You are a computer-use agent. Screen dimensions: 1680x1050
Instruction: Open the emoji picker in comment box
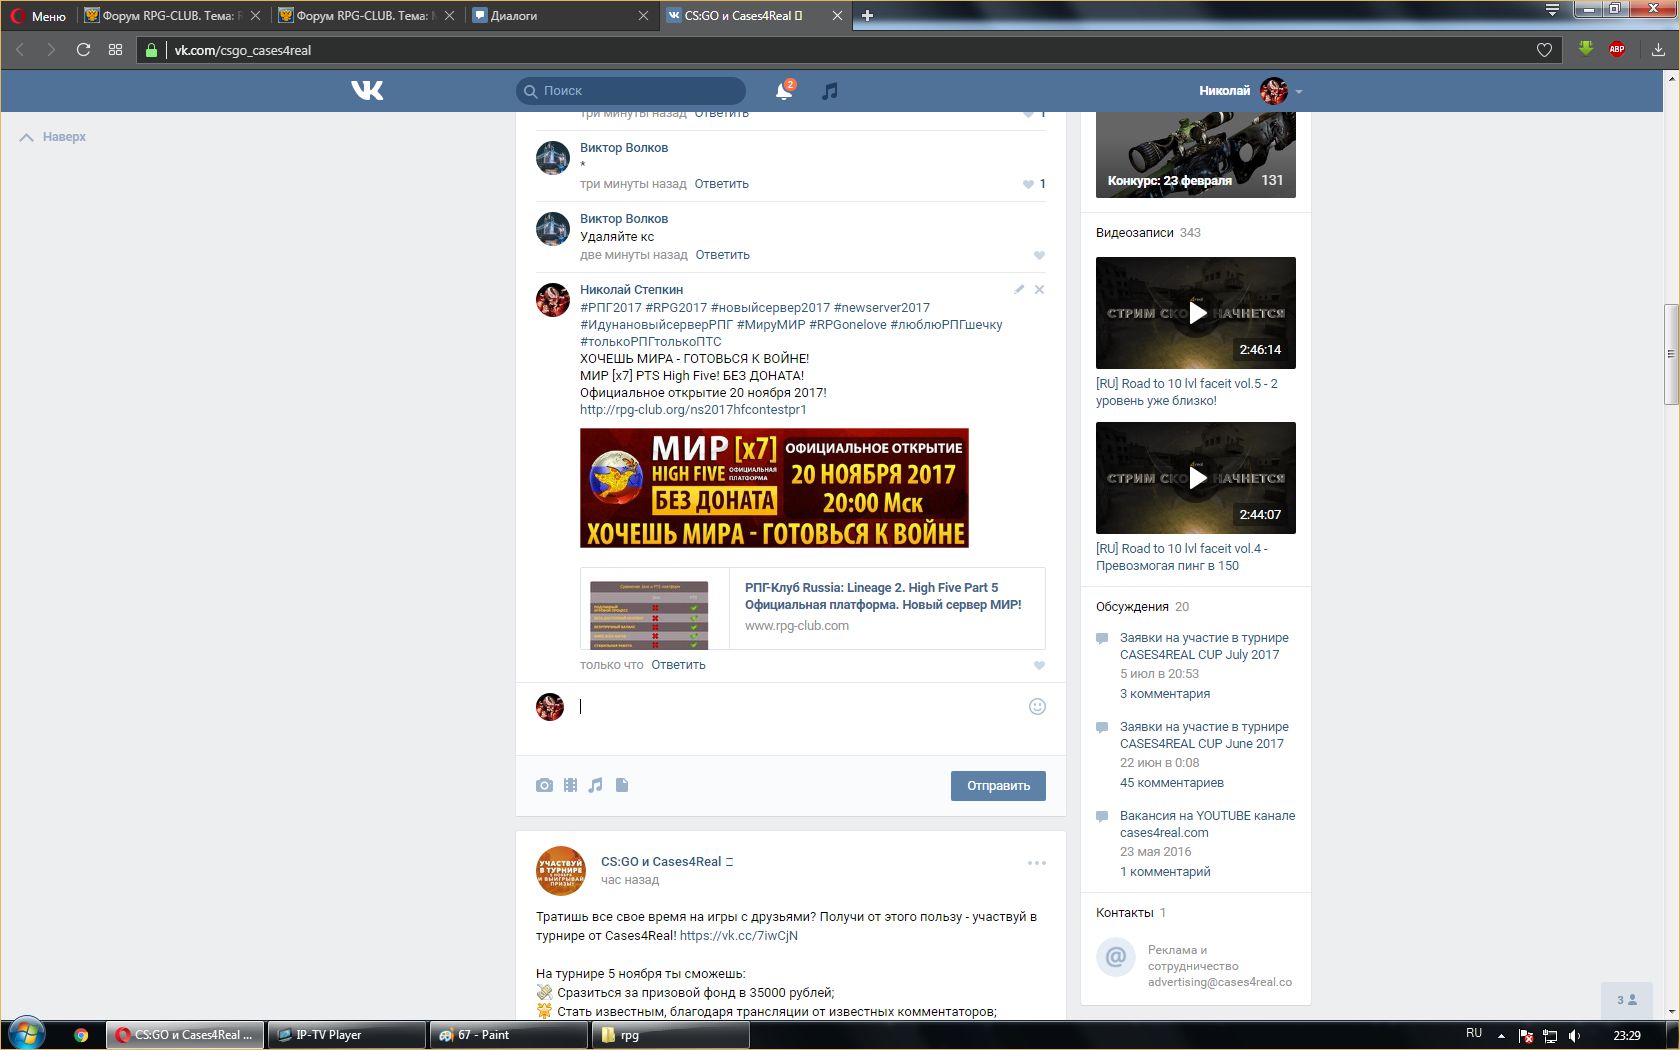click(1037, 707)
